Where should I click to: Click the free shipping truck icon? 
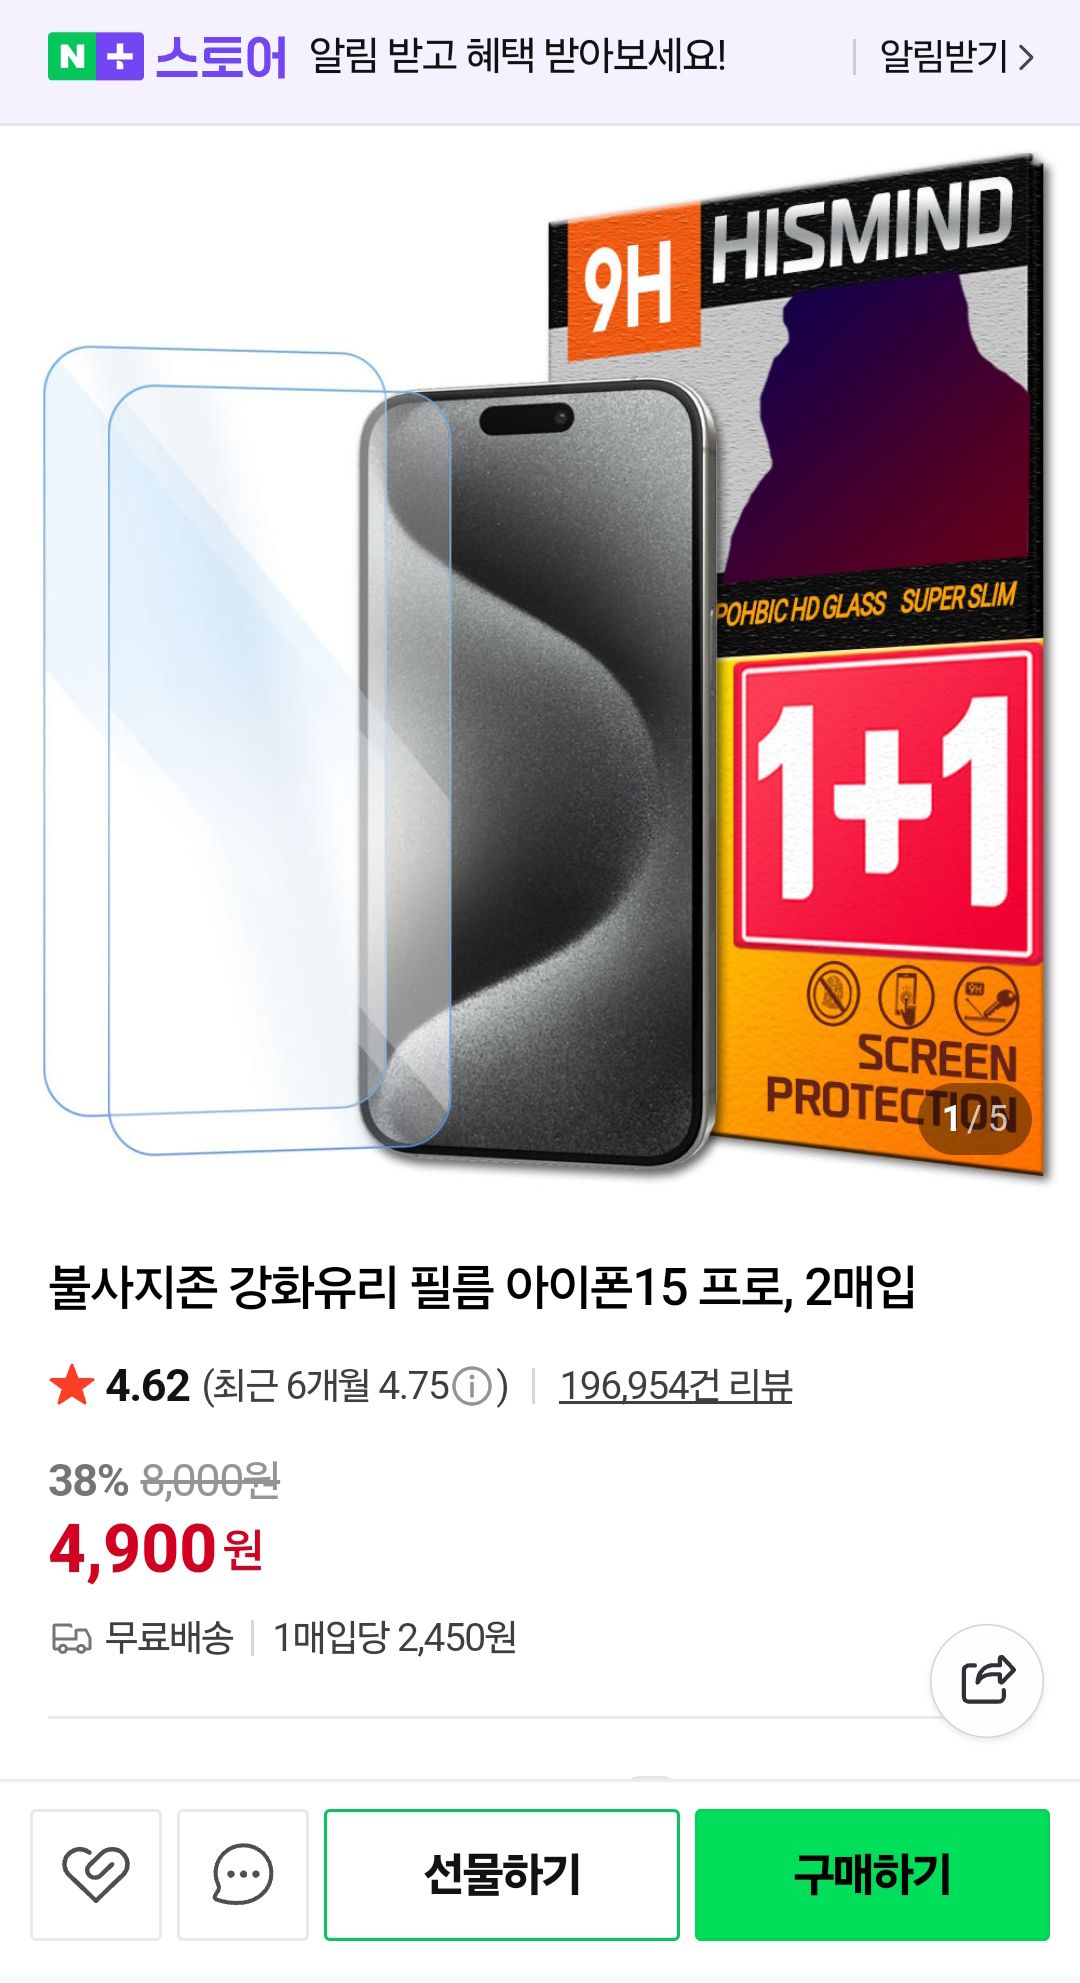tap(71, 1638)
